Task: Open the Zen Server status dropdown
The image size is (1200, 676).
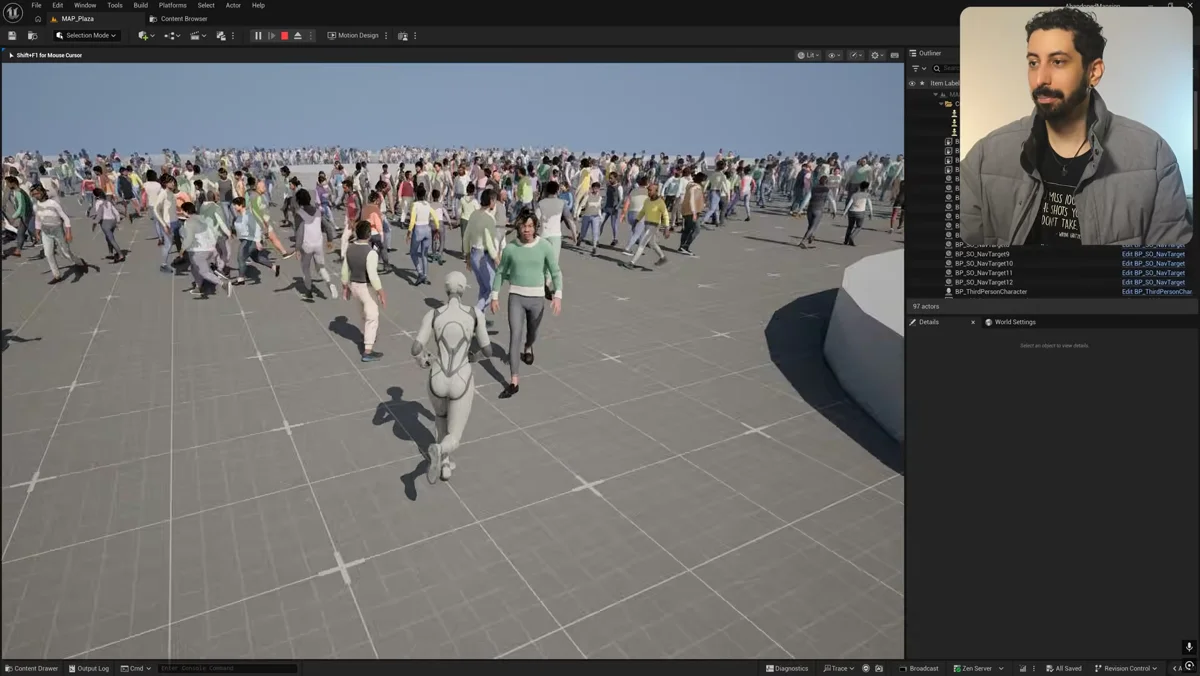Action: click(979, 668)
